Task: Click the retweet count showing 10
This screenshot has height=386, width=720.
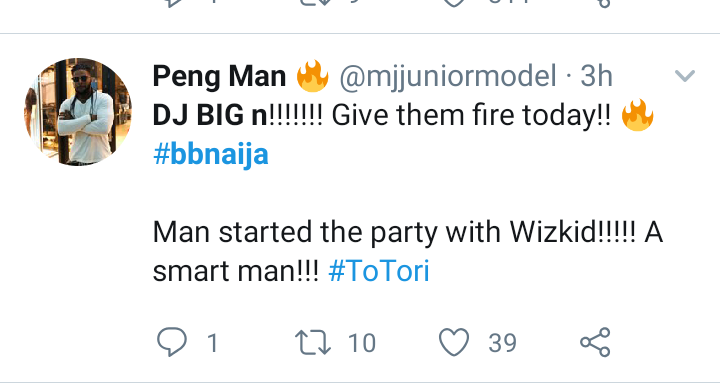Action: (362, 343)
